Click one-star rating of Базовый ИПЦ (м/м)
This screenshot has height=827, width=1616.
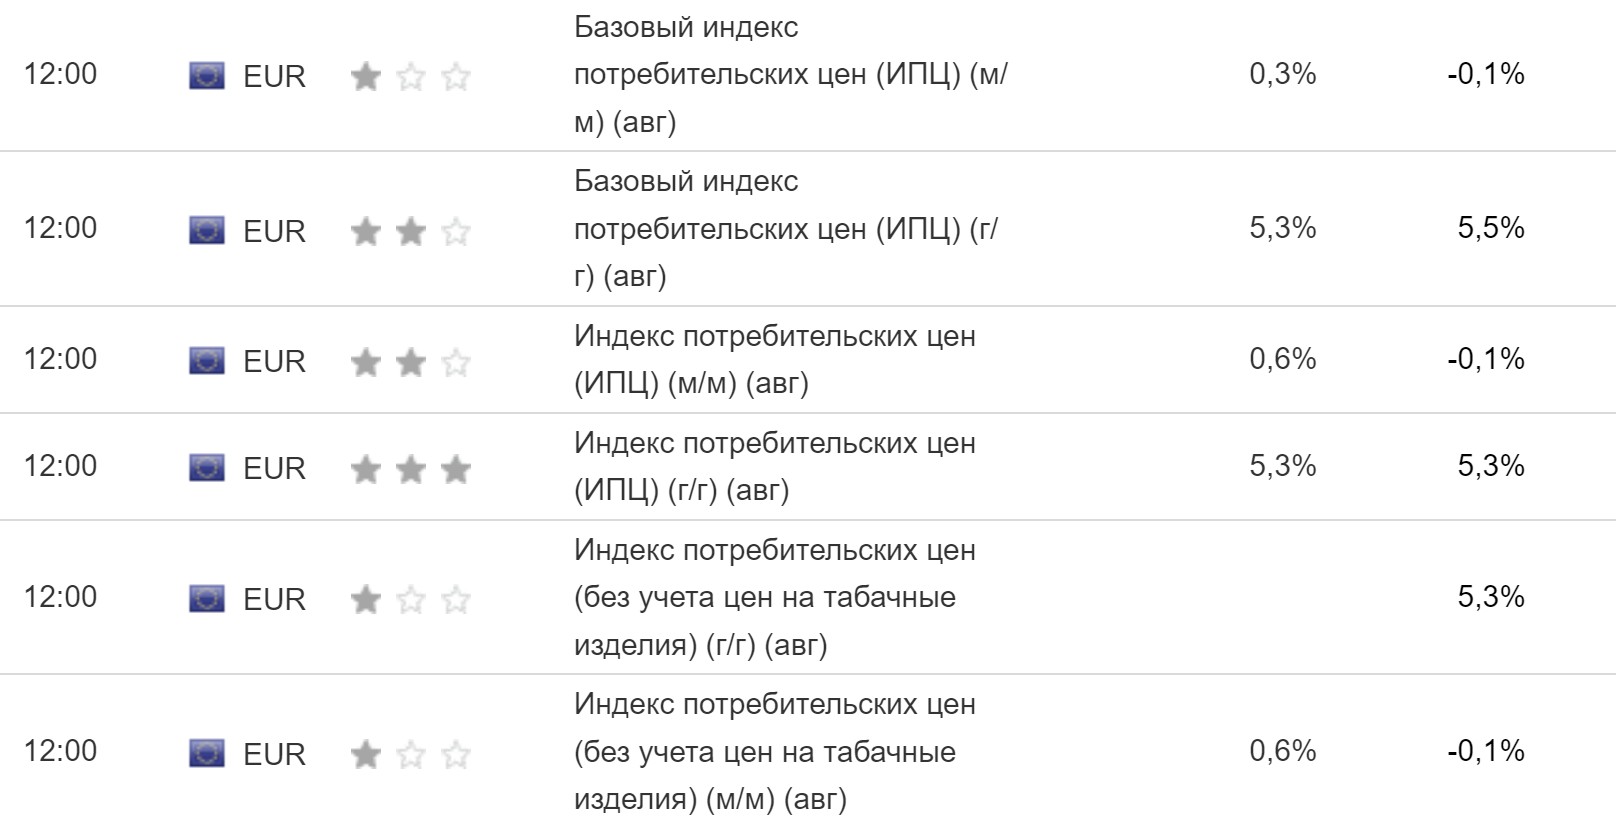point(410,77)
